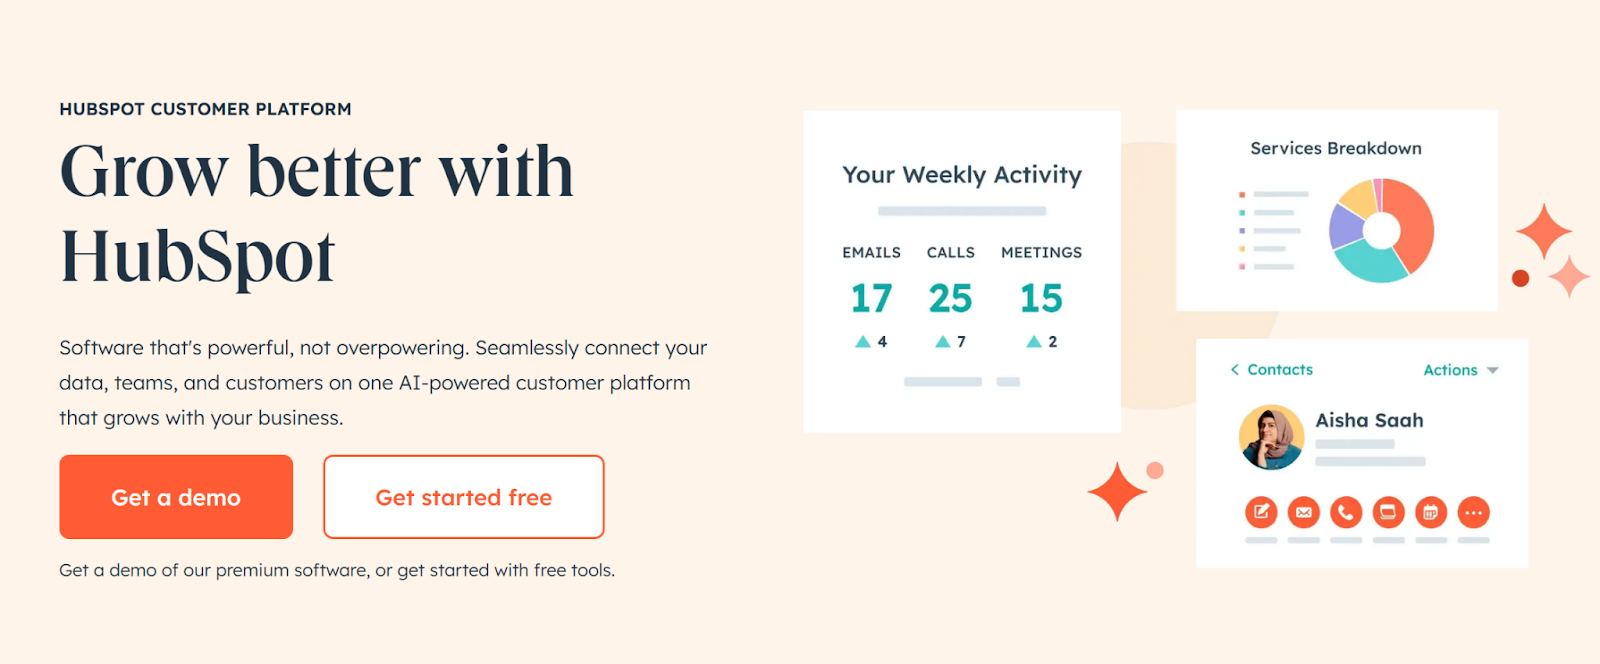Click the laptop screen icon on contact card
The image size is (1600, 664).
(x=1388, y=512)
